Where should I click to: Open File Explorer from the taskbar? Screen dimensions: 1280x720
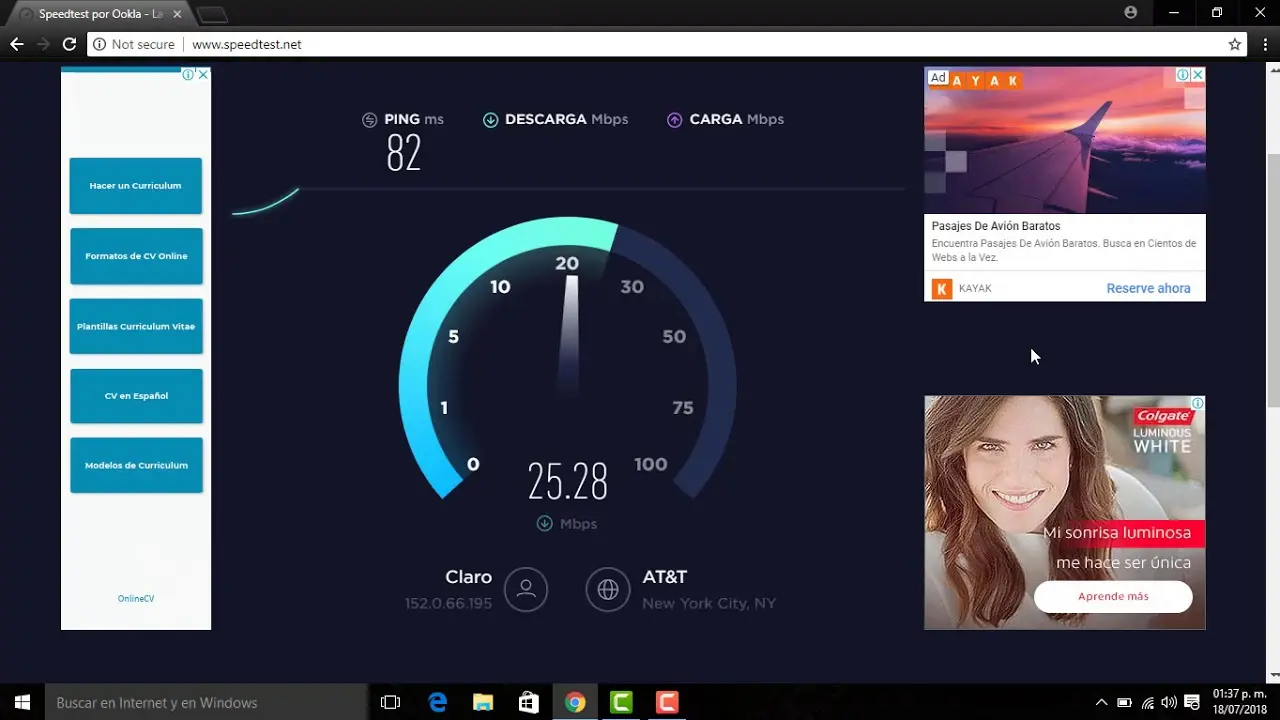point(483,702)
